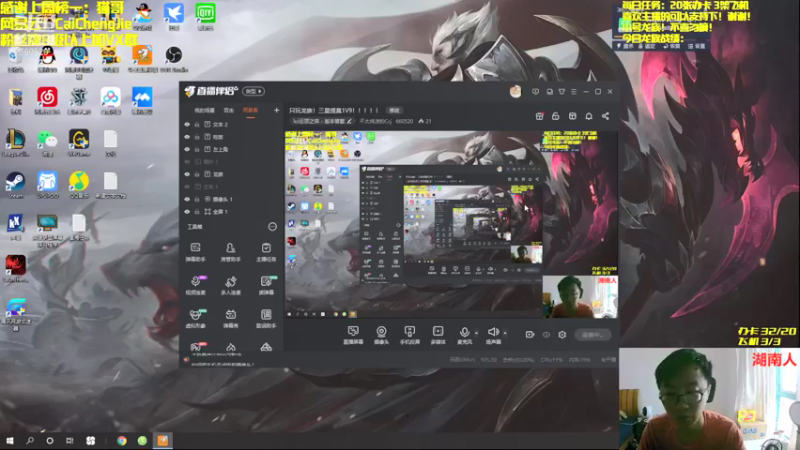800x450 pixels.
Task: Edit the game category via the pencil
Action: pyautogui.click(x=349, y=121)
